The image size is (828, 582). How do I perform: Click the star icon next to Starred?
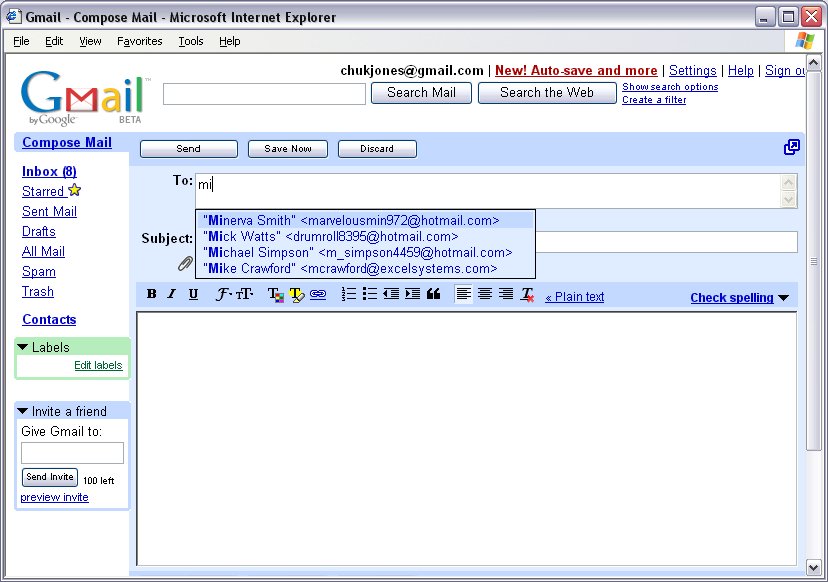coord(74,190)
